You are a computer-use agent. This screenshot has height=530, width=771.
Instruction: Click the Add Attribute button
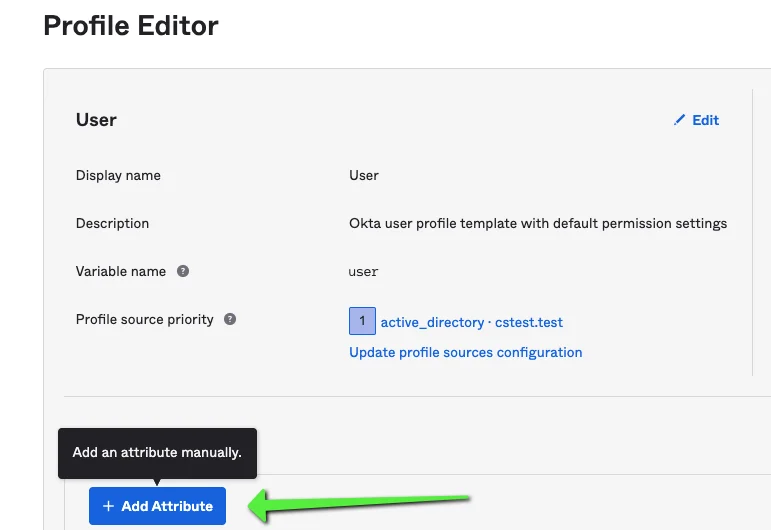click(x=157, y=506)
